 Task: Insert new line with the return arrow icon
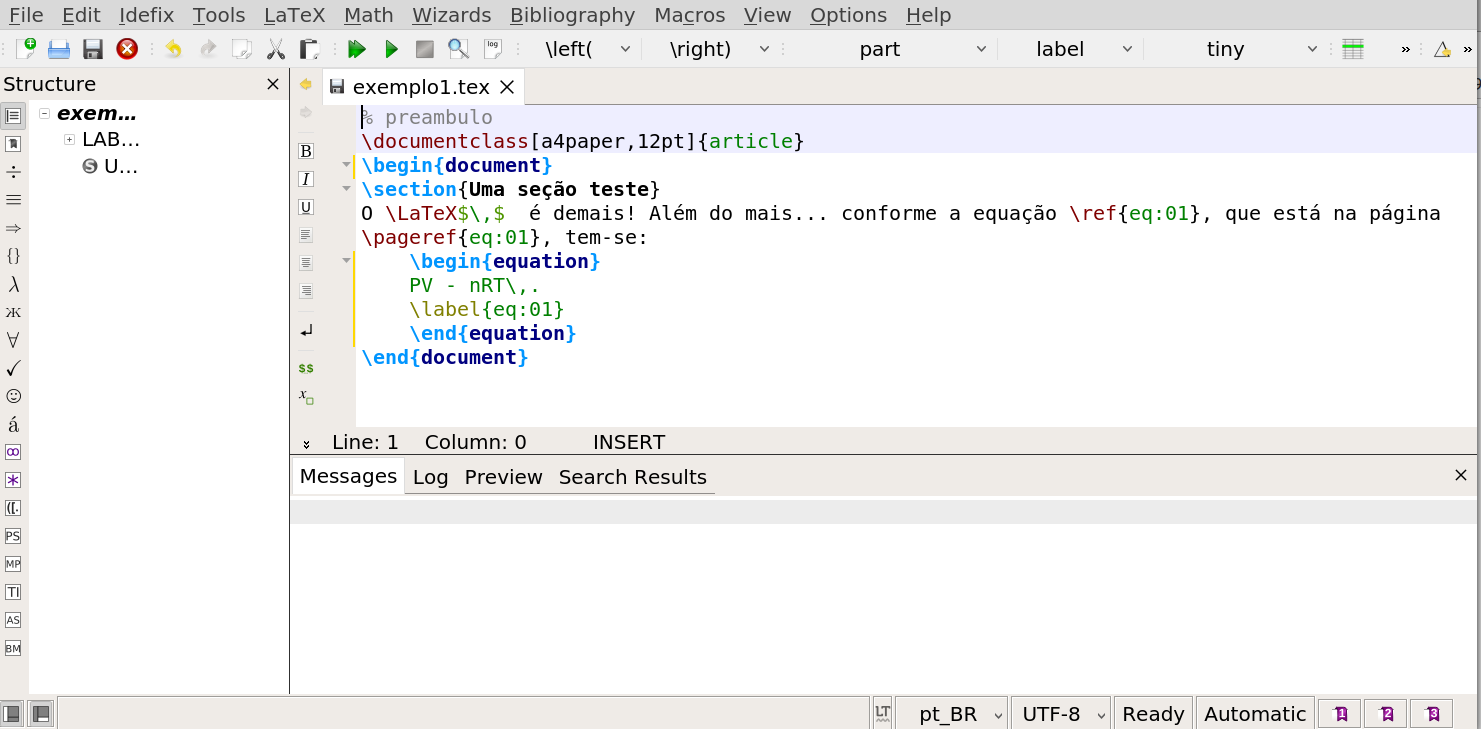point(306,331)
